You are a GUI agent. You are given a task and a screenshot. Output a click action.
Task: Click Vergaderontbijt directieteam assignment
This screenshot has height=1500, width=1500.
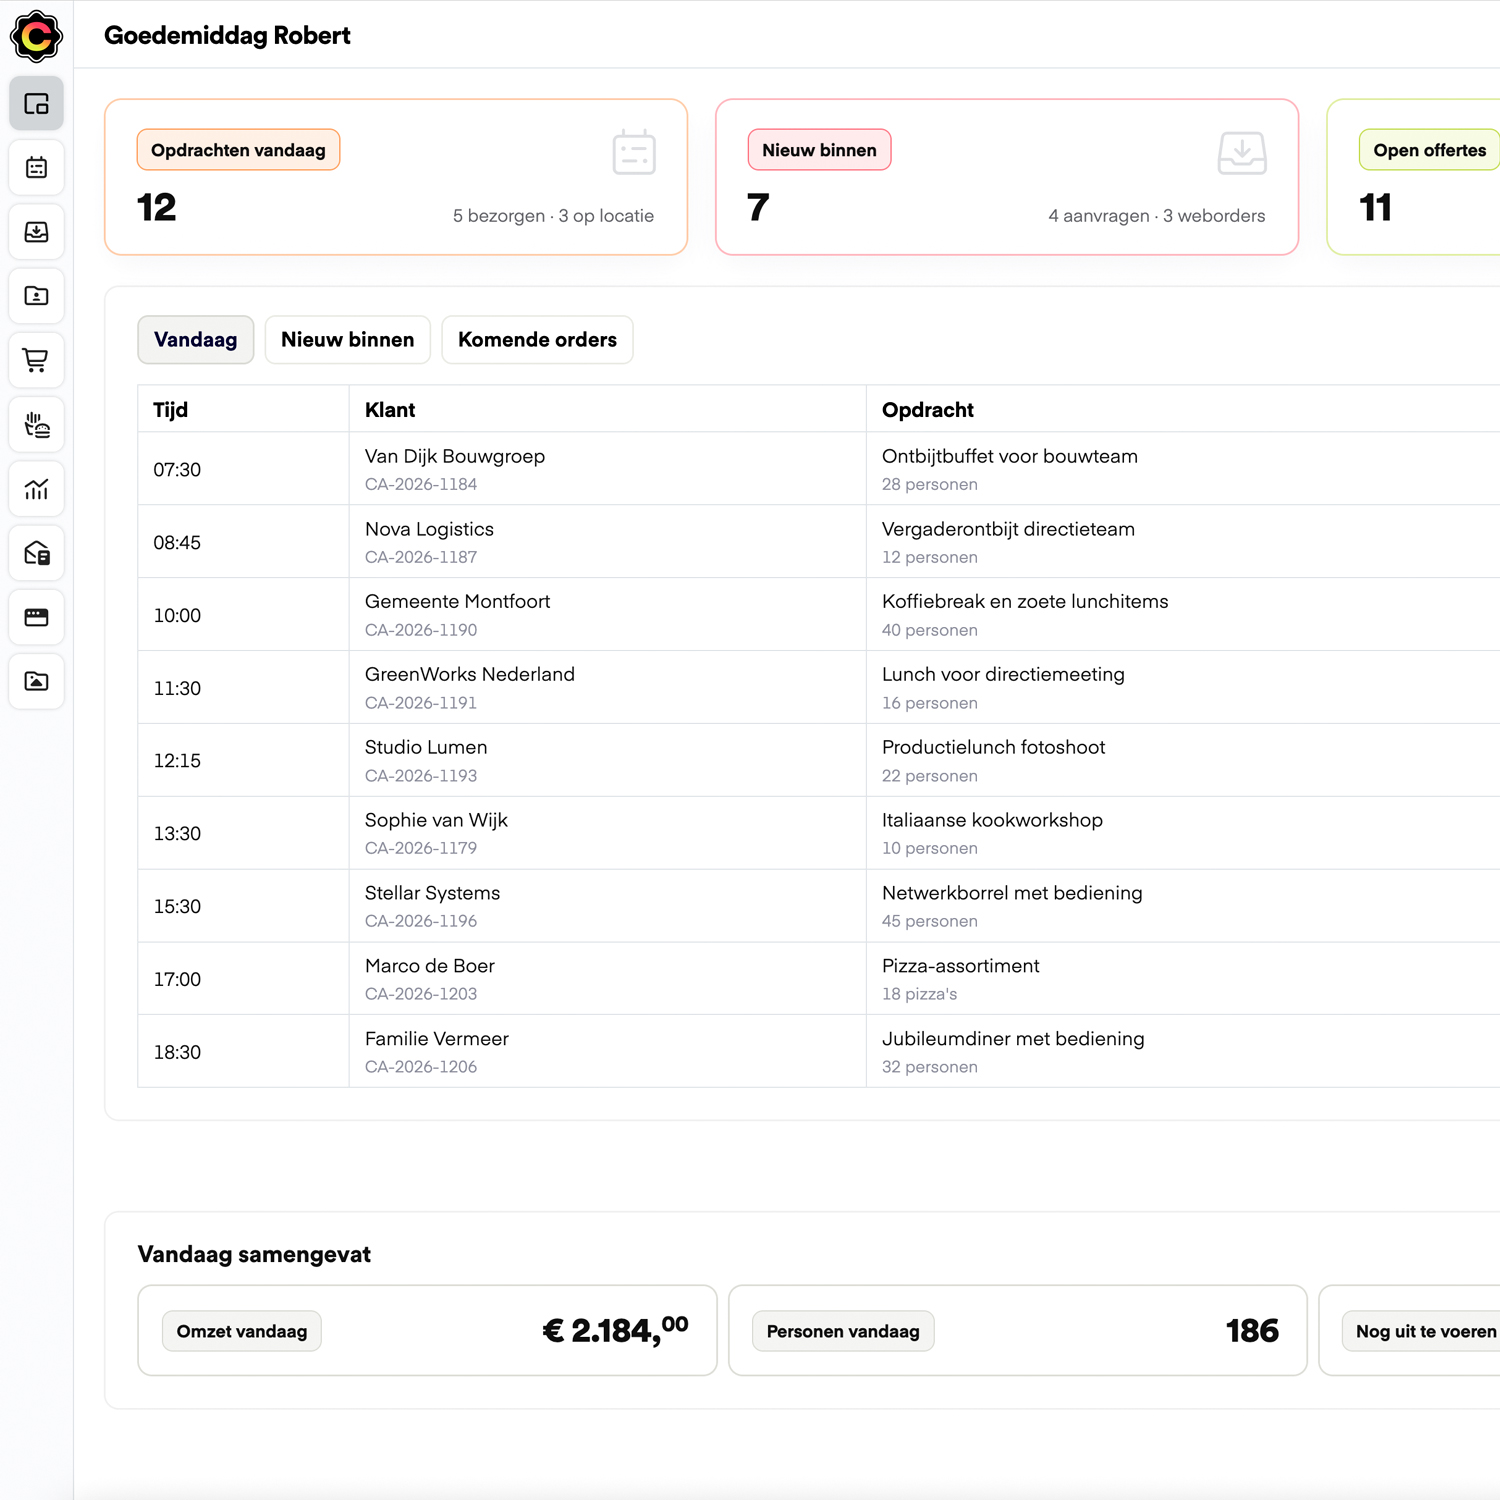[1008, 529]
